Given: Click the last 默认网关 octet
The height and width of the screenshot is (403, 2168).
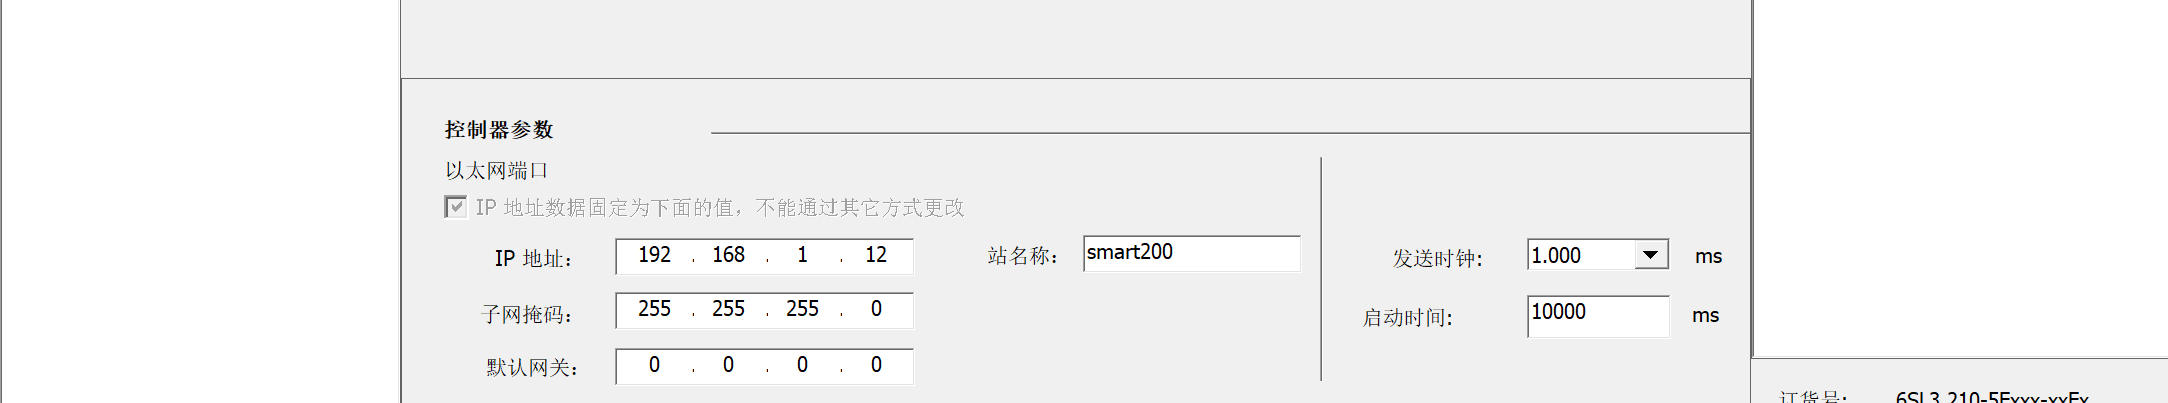Looking at the screenshot, I should coord(876,366).
